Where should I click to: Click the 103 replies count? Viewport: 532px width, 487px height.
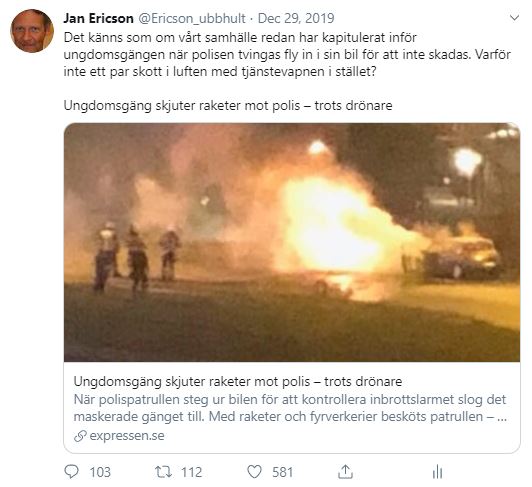tap(100, 472)
